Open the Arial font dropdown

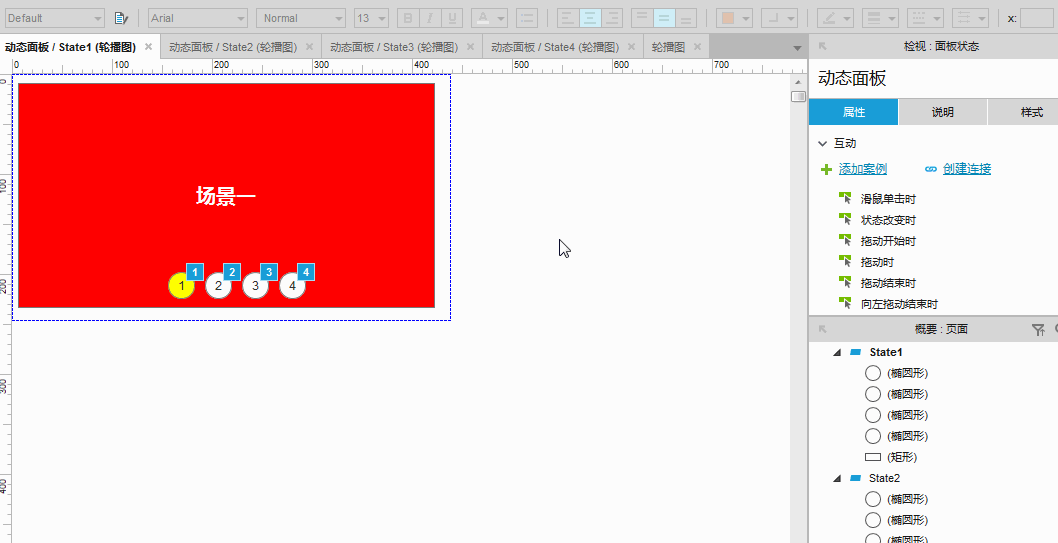point(198,18)
